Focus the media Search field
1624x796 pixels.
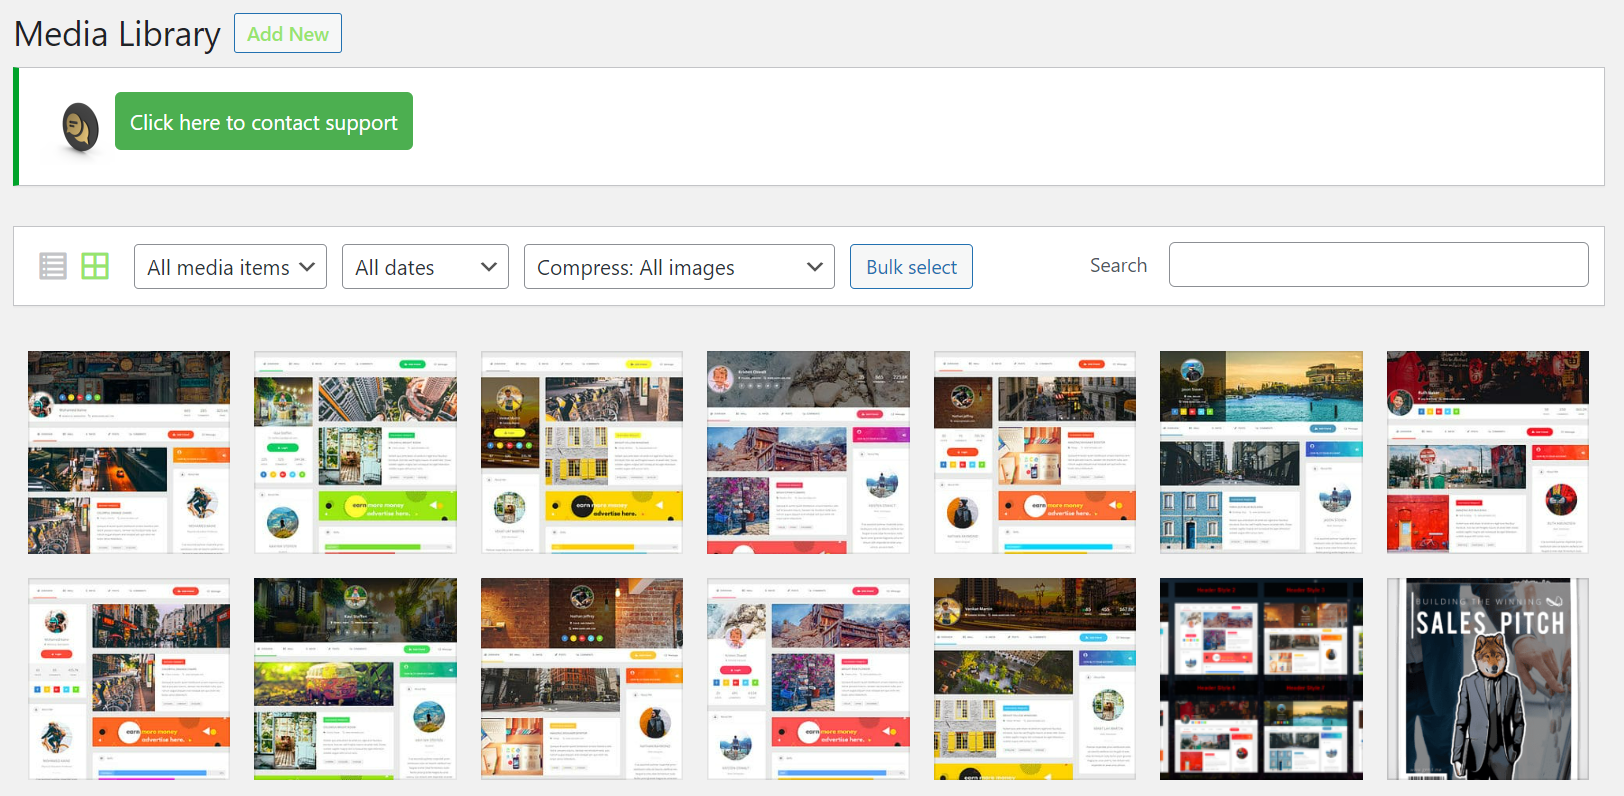click(x=1378, y=265)
